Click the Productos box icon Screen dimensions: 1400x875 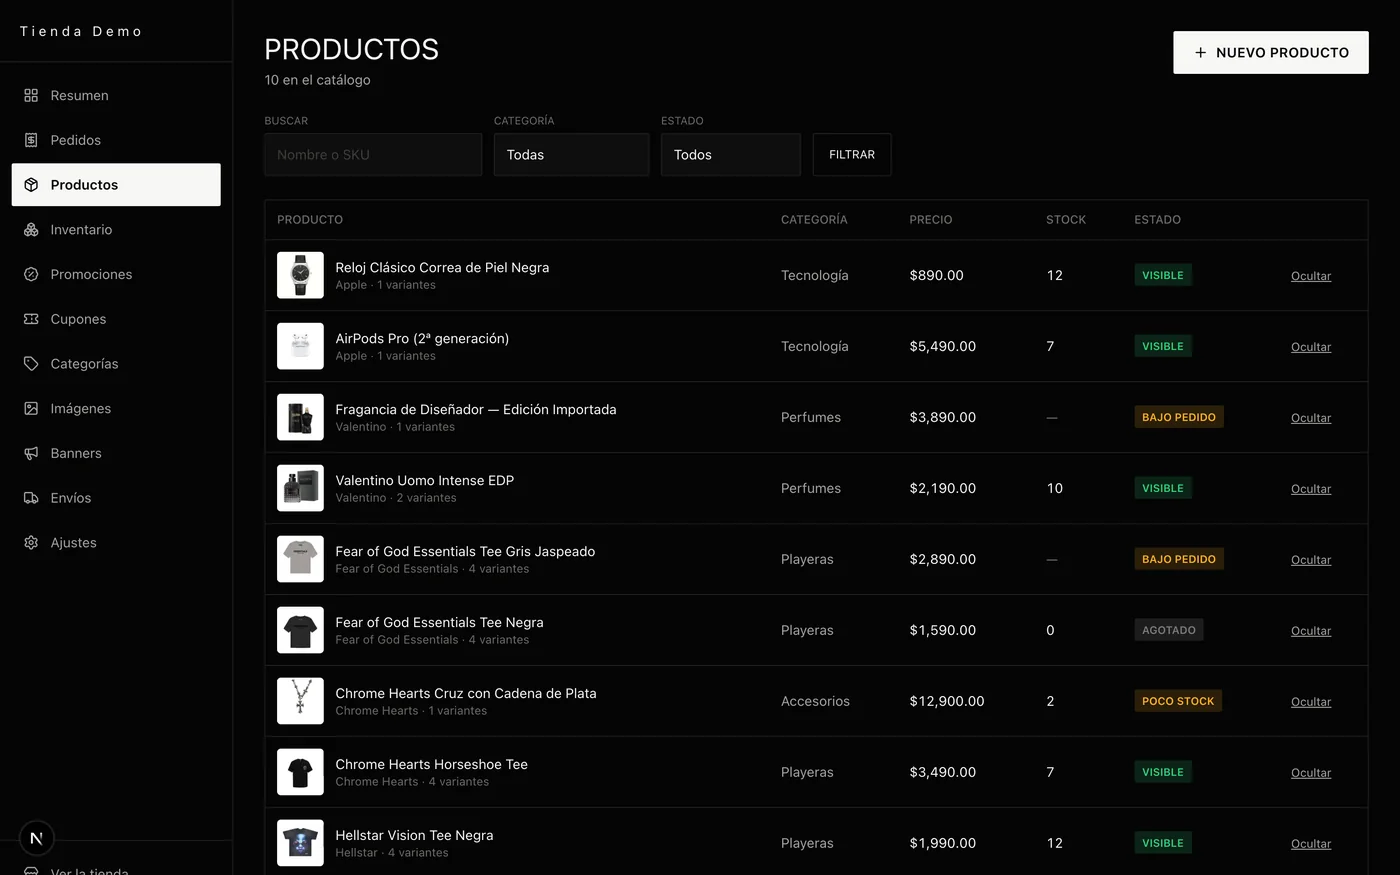pos(31,185)
